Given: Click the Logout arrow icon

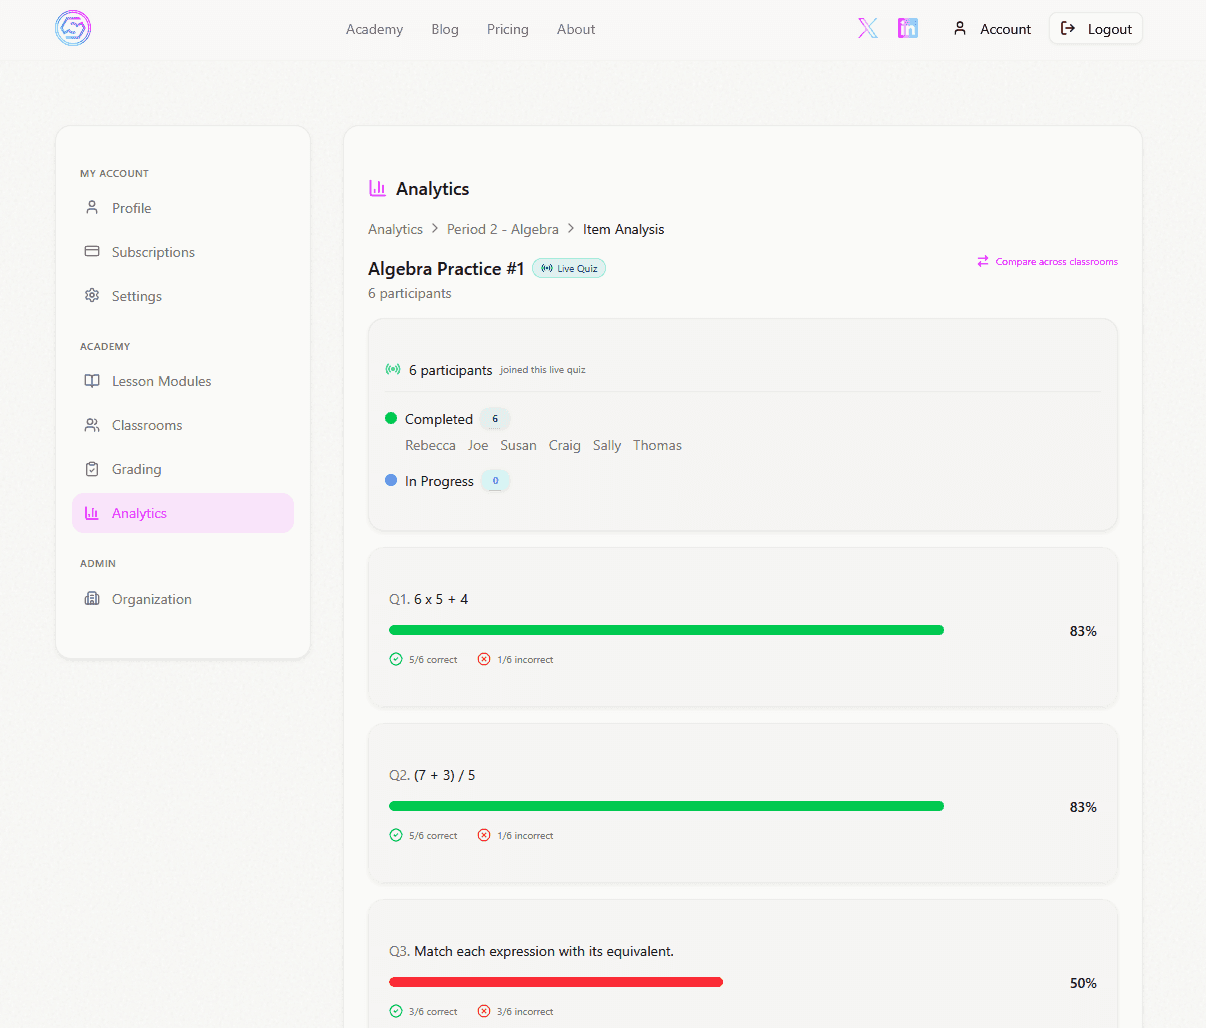Looking at the screenshot, I should pyautogui.click(x=1068, y=29).
